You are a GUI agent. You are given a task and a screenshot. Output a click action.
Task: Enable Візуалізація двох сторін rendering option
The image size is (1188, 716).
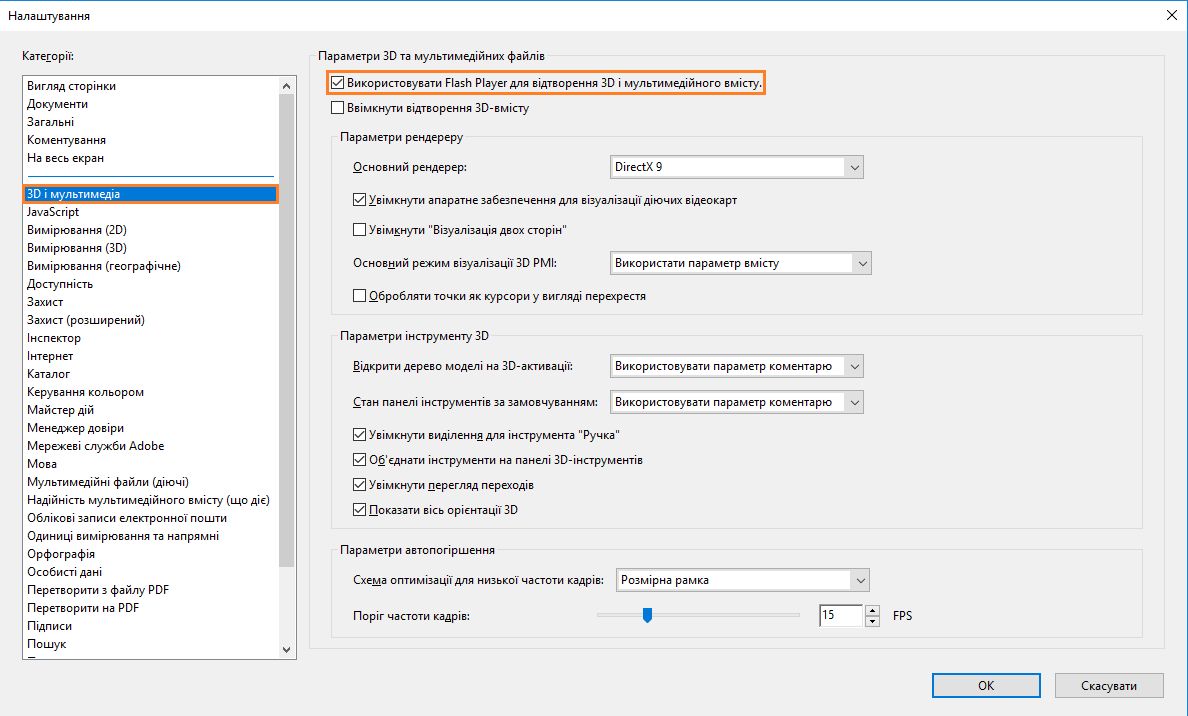(x=358, y=230)
